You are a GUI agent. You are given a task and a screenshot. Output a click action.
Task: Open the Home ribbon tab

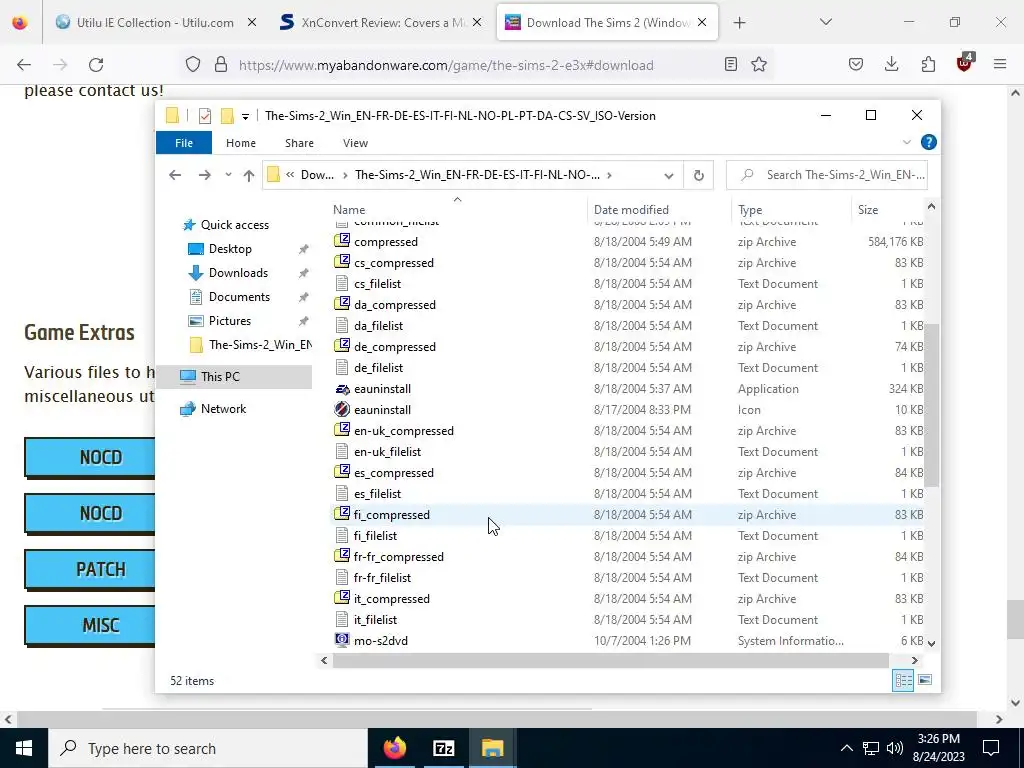(x=240, y=142)
